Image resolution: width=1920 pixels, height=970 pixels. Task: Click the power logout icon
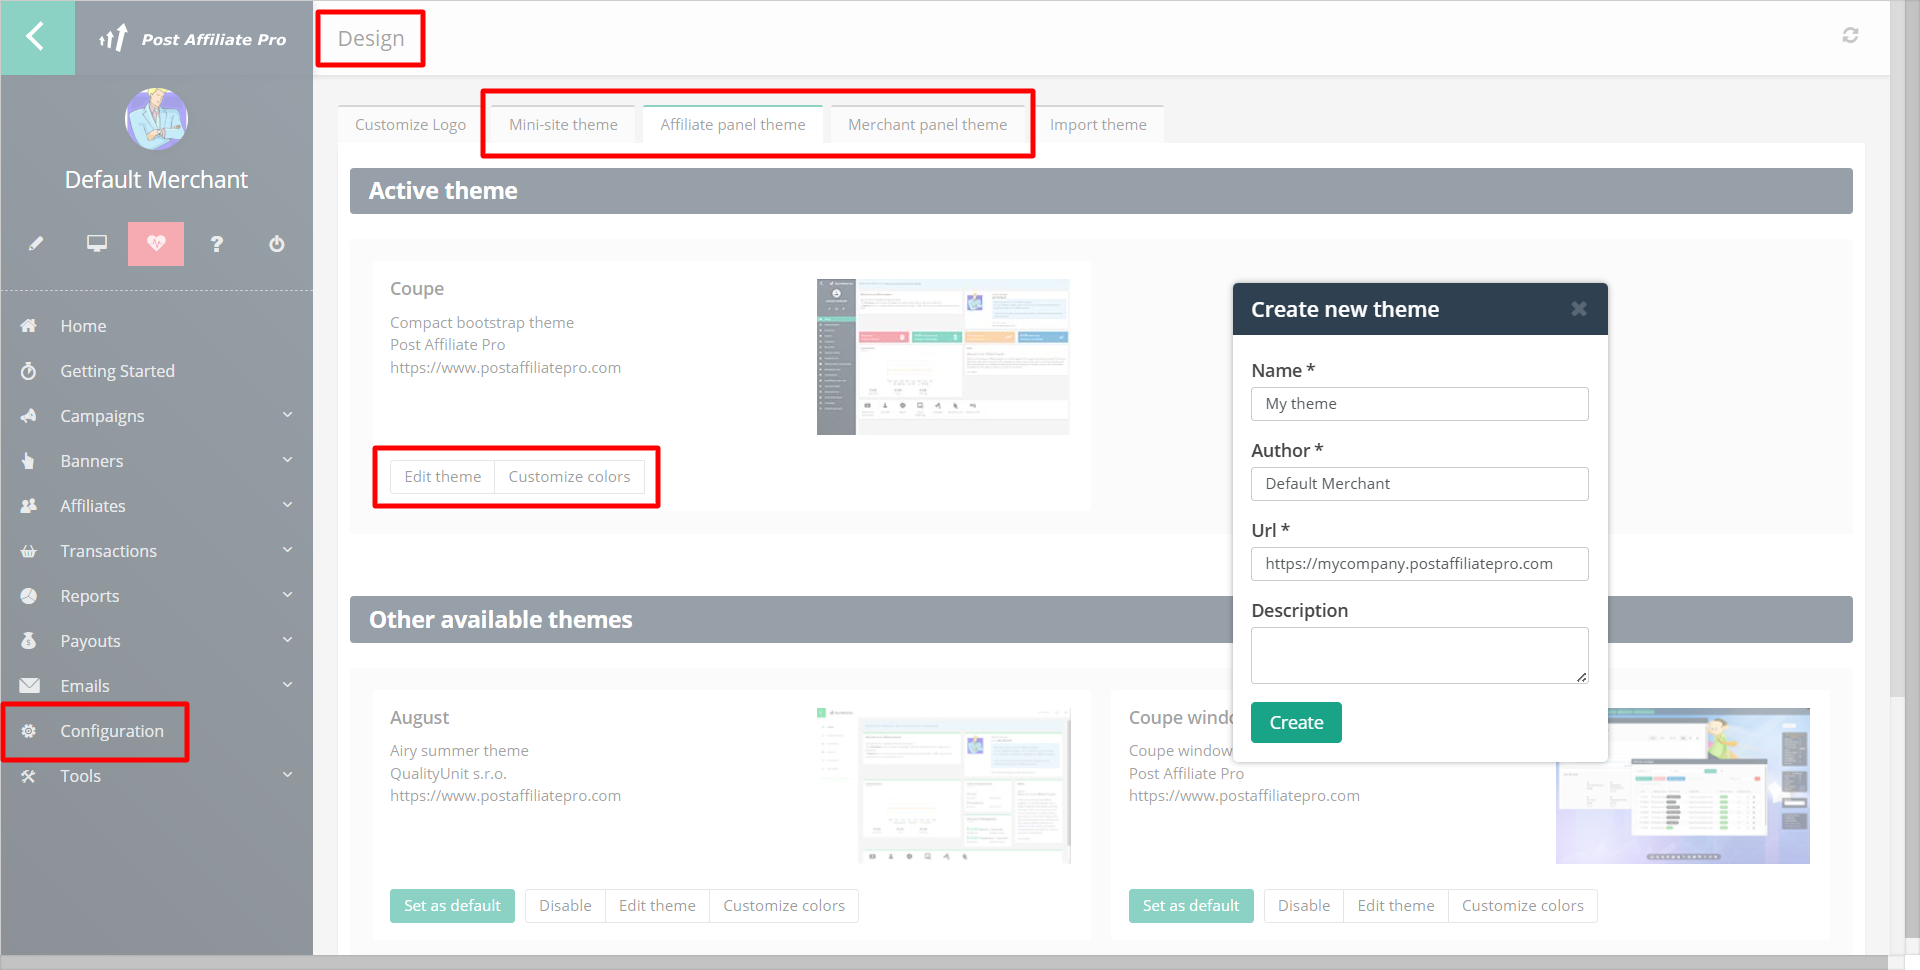tap(277, 244)
